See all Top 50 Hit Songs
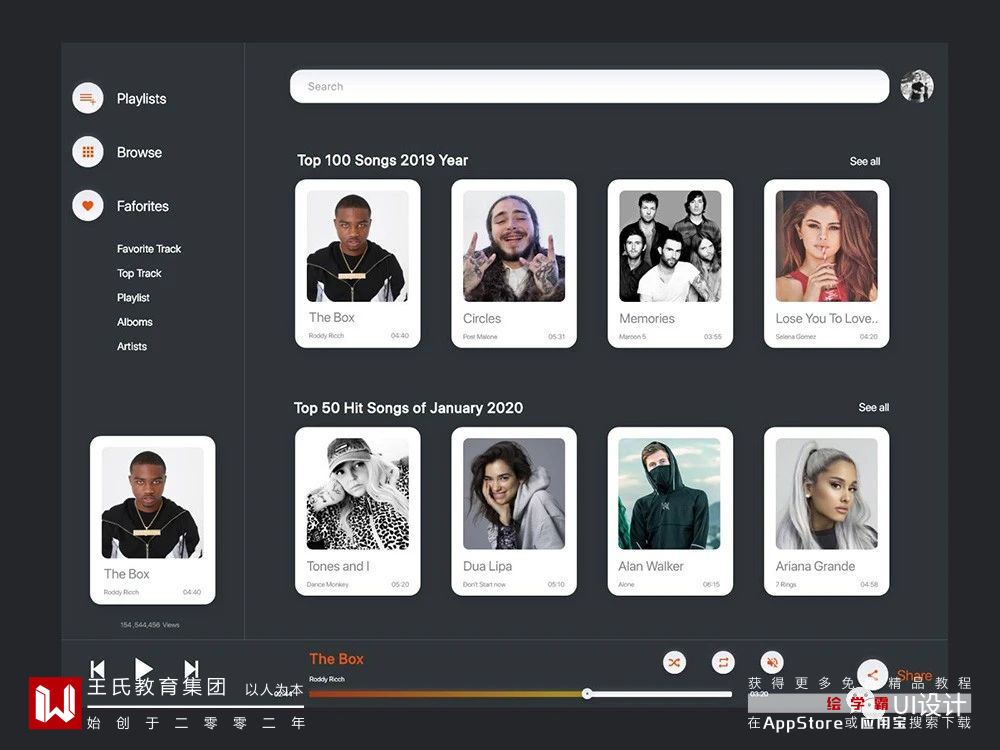 pyautogui.click(x=874, y=407)
